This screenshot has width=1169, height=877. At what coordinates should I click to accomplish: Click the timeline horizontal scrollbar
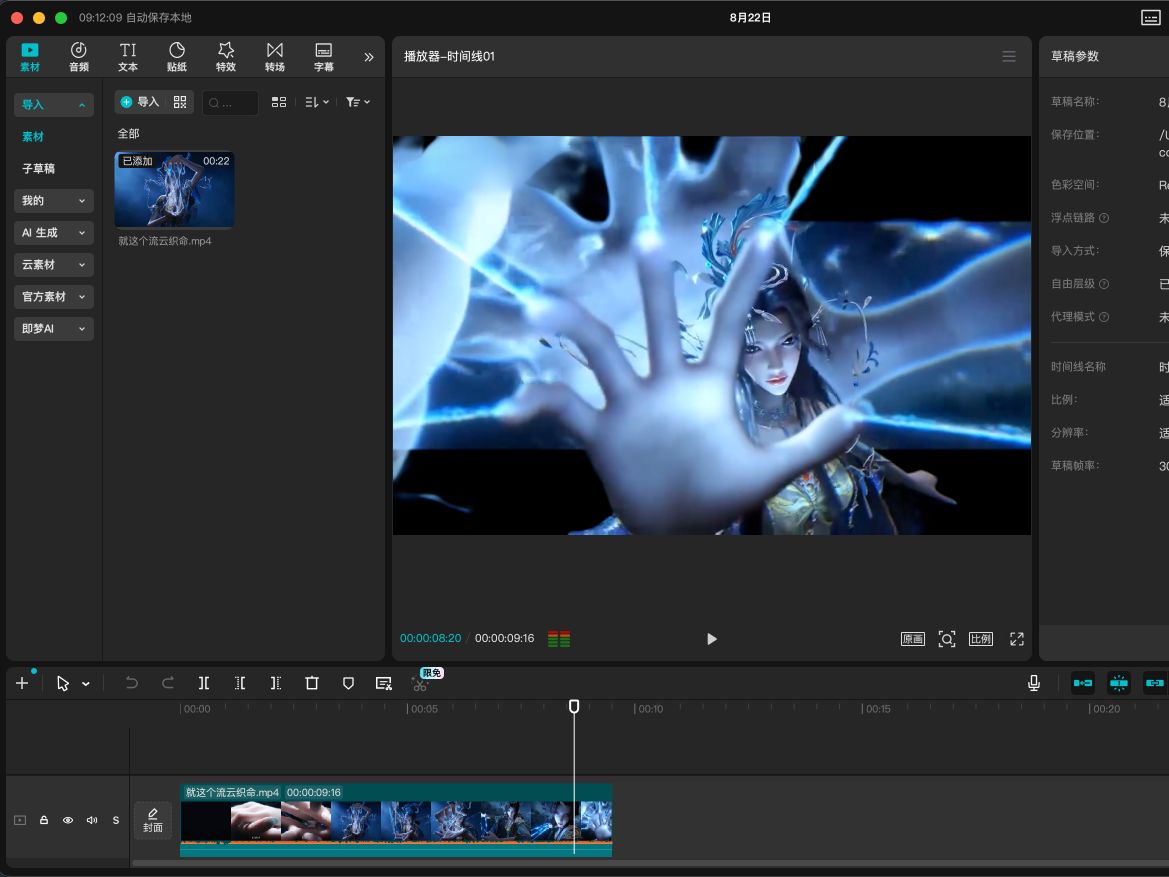649,864
